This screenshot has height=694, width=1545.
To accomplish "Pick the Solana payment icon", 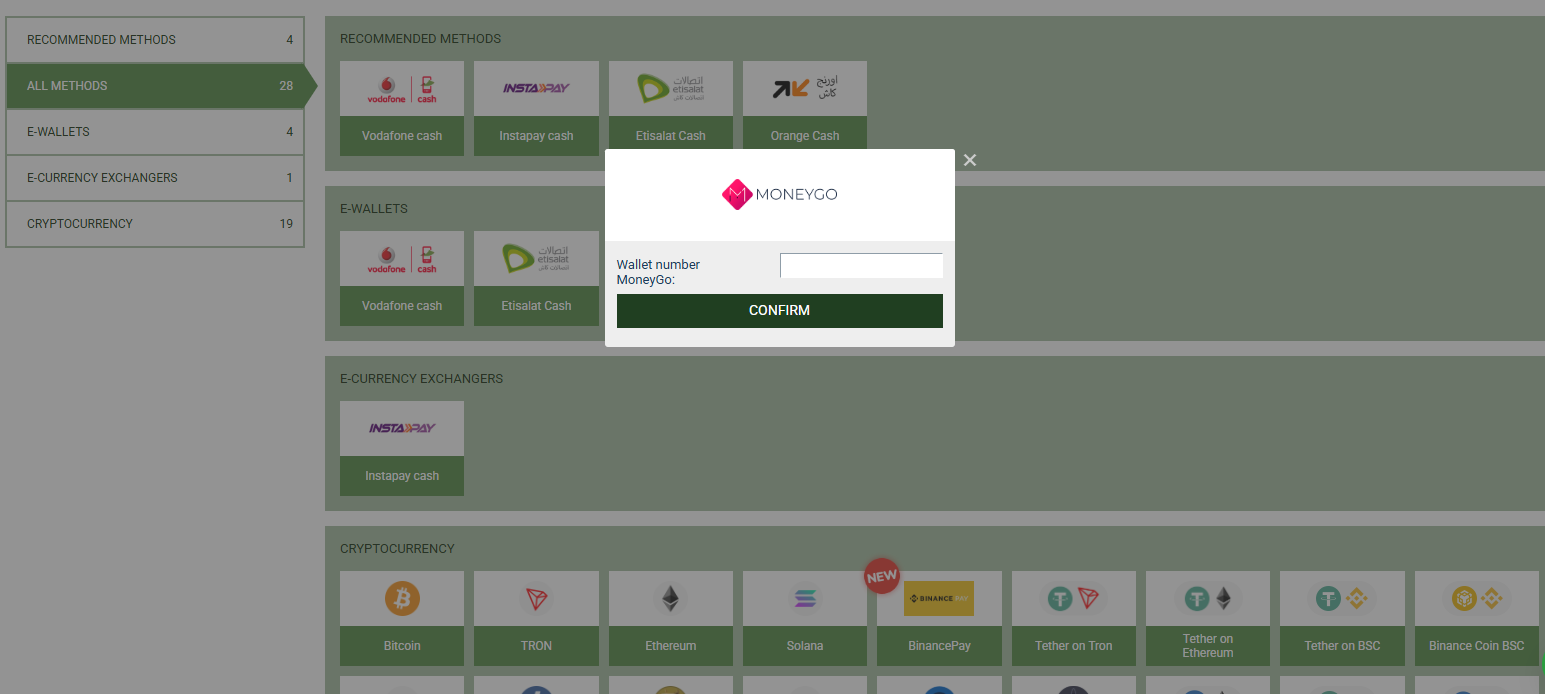I will (804, 599).
